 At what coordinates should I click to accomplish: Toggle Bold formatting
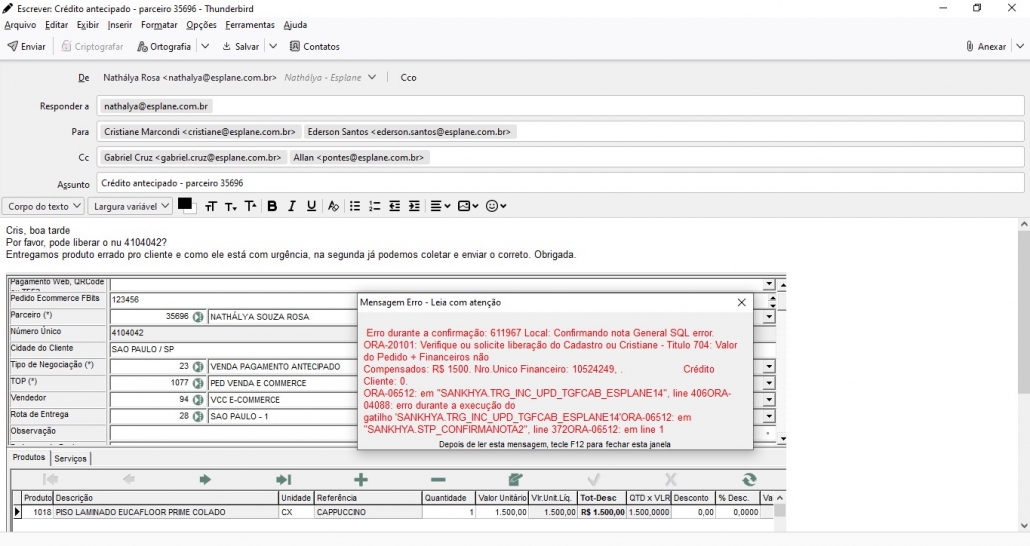(272, 206)
